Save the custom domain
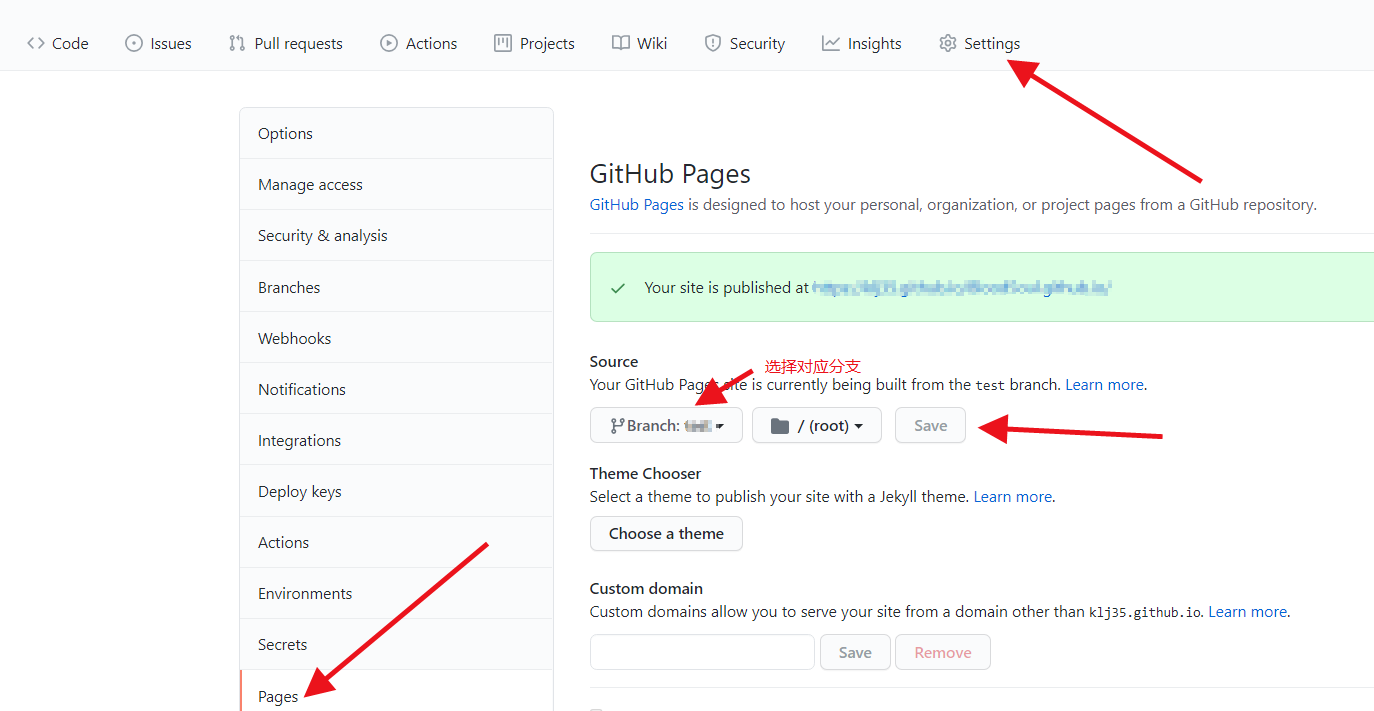1374x711 pixels. [x=855, y=652]
